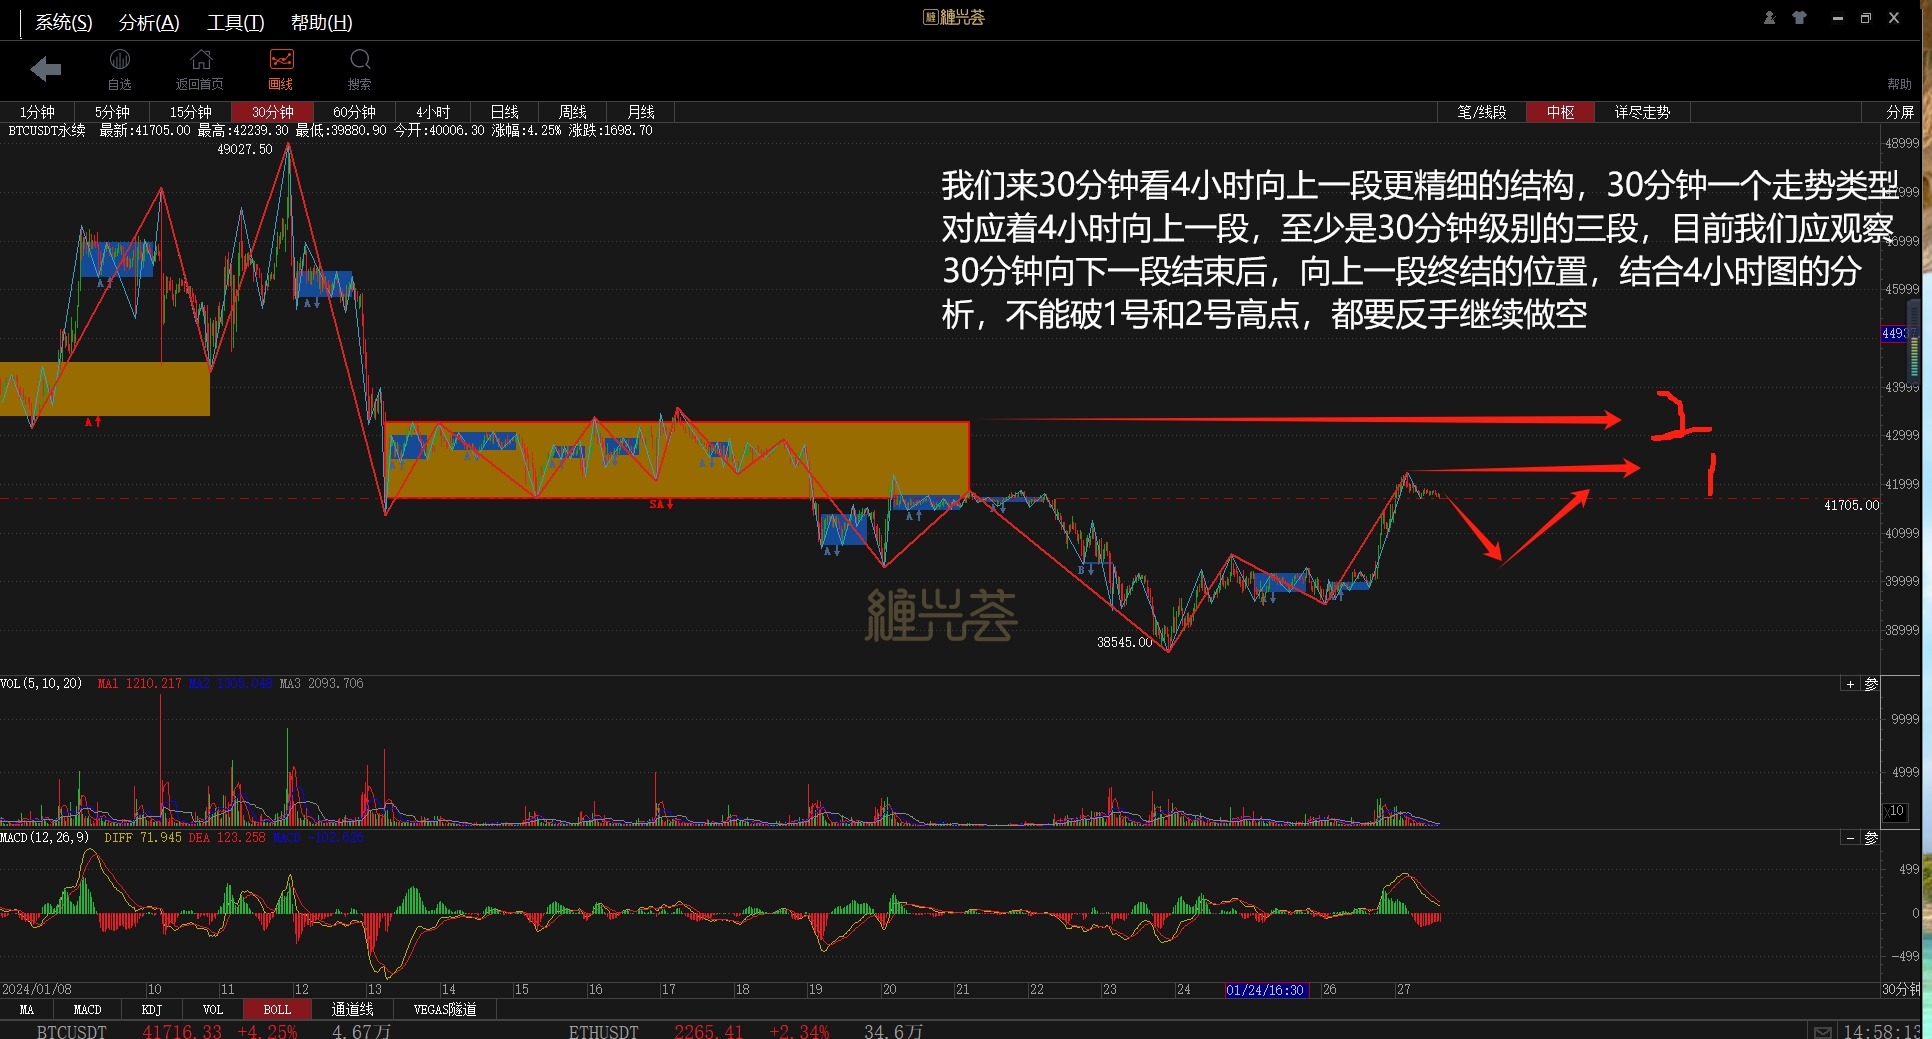Click the 30分钟 period label at axis corner
1932x1039 pixels.
pyautogui.click(x=1901, y=989)
